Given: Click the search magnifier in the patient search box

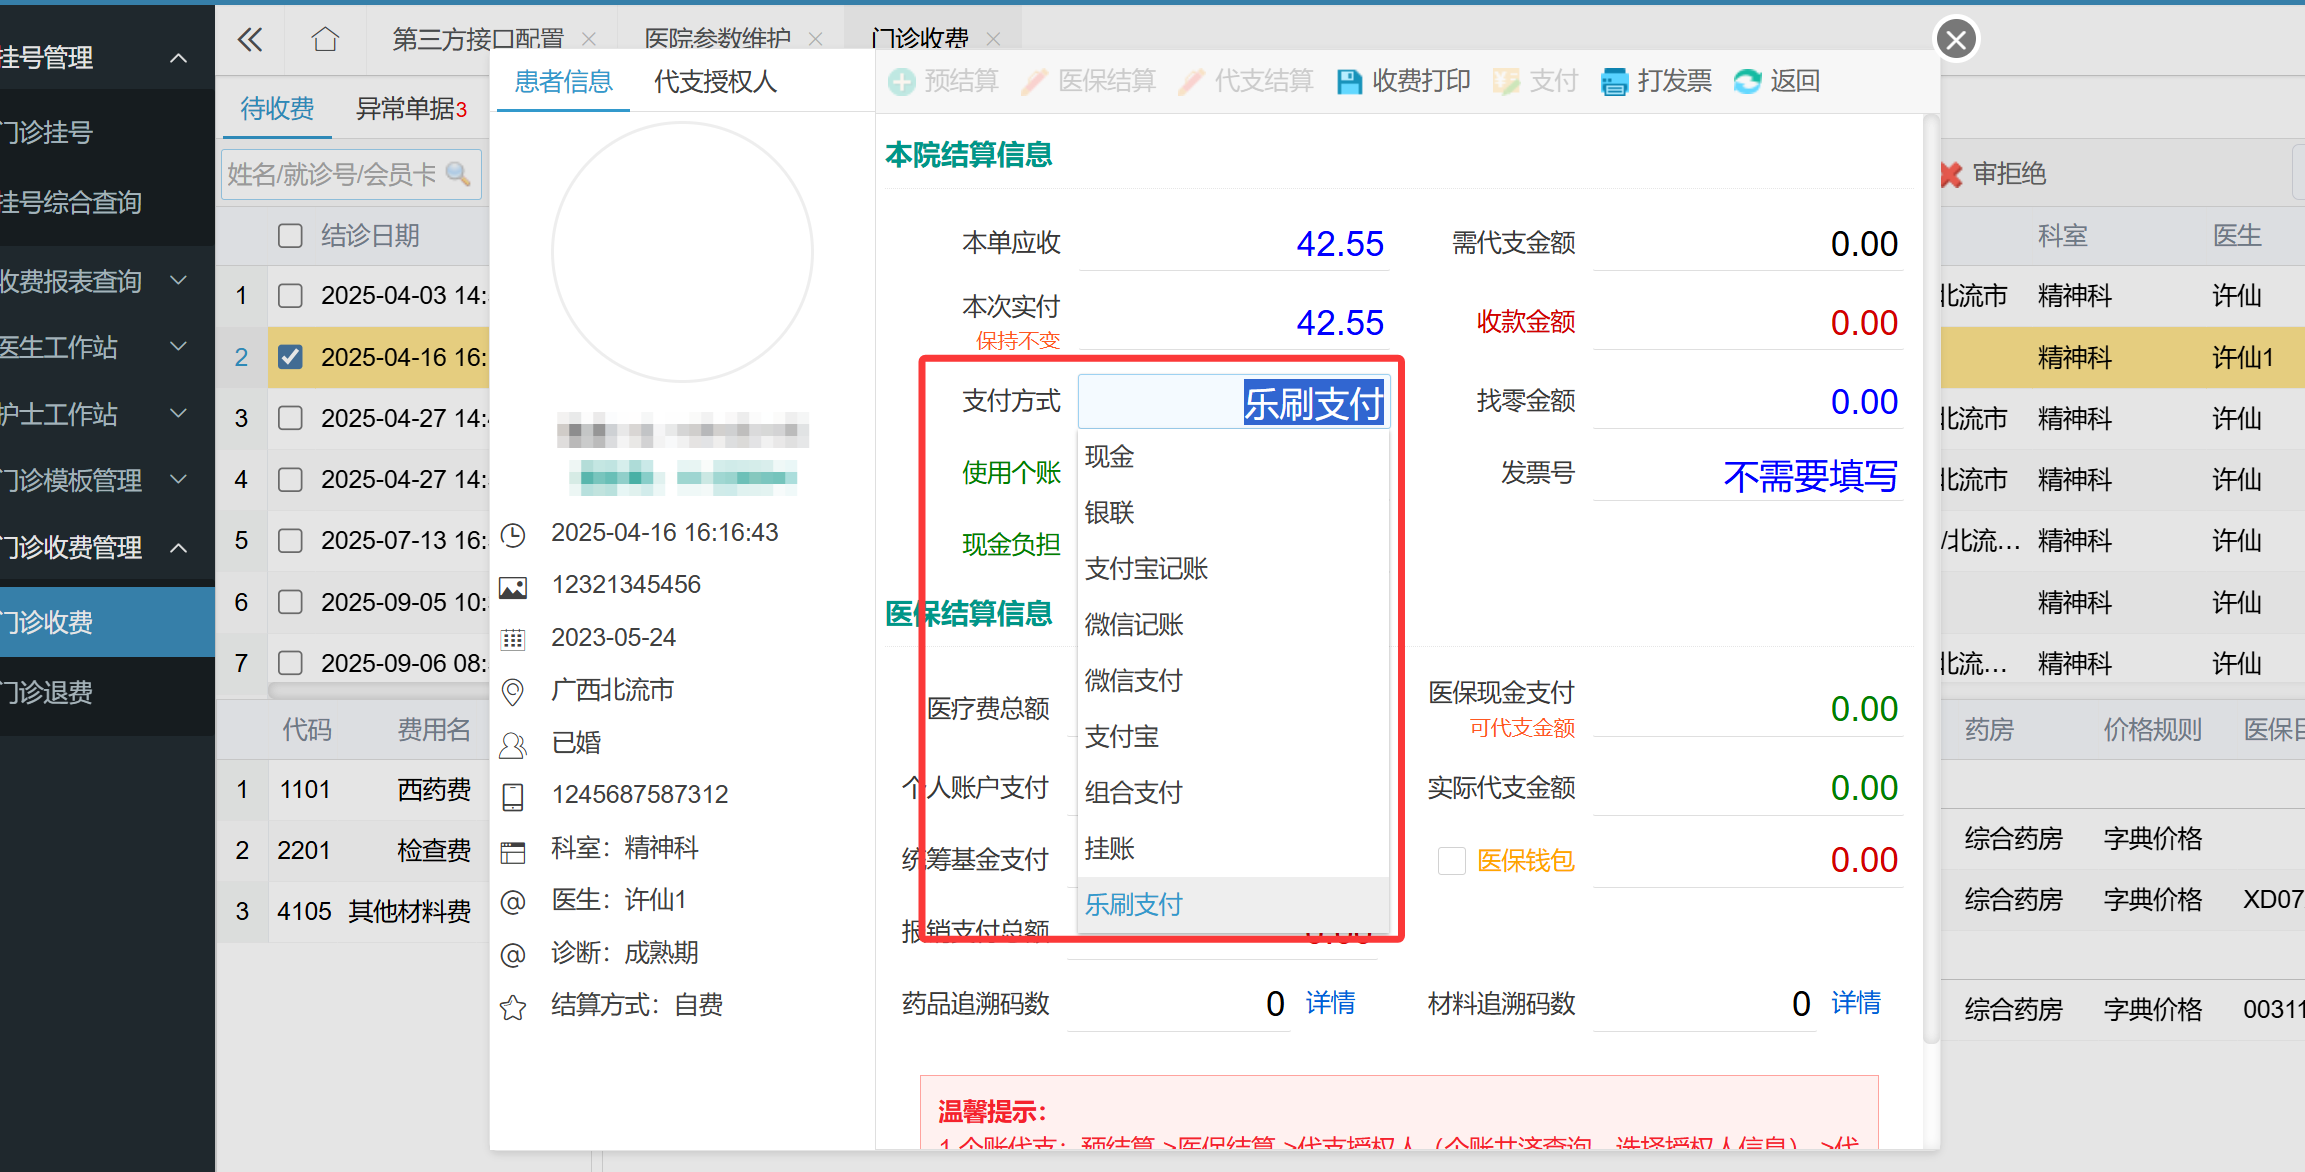Looking at the screenshot, I should (x=458, y=174).
